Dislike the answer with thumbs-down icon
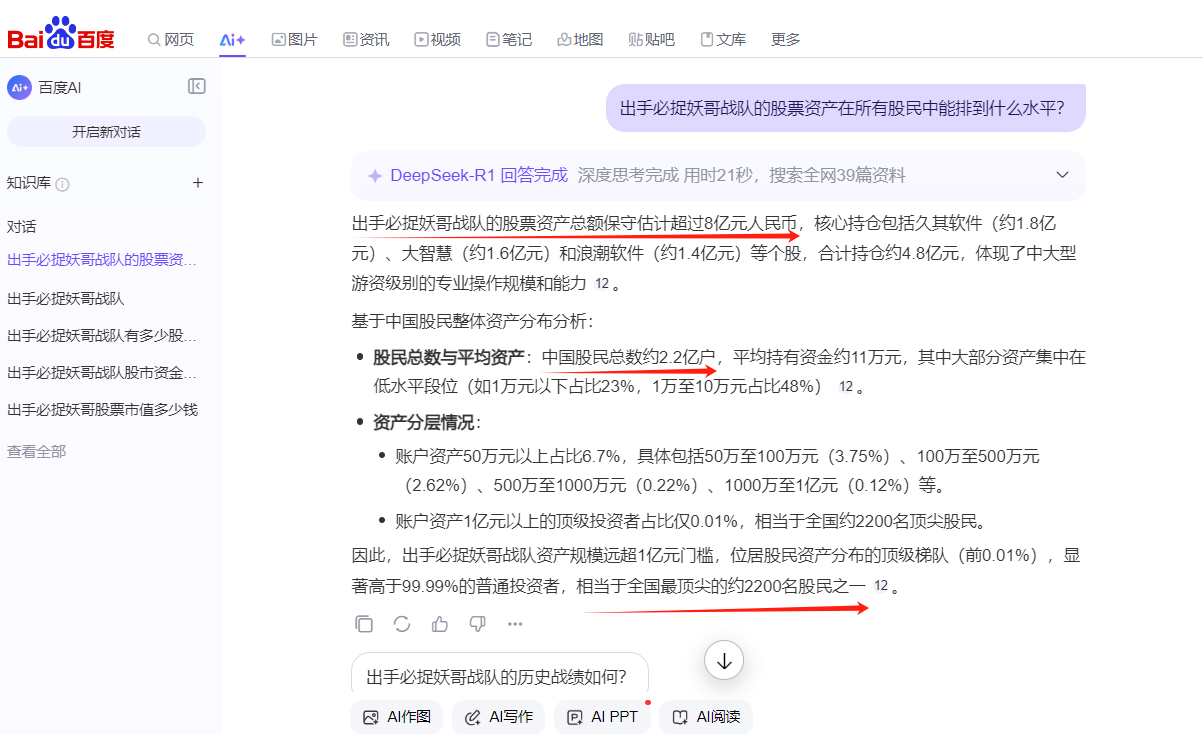1203x734 pixels. pyautogui.click(x=477, y=624)
